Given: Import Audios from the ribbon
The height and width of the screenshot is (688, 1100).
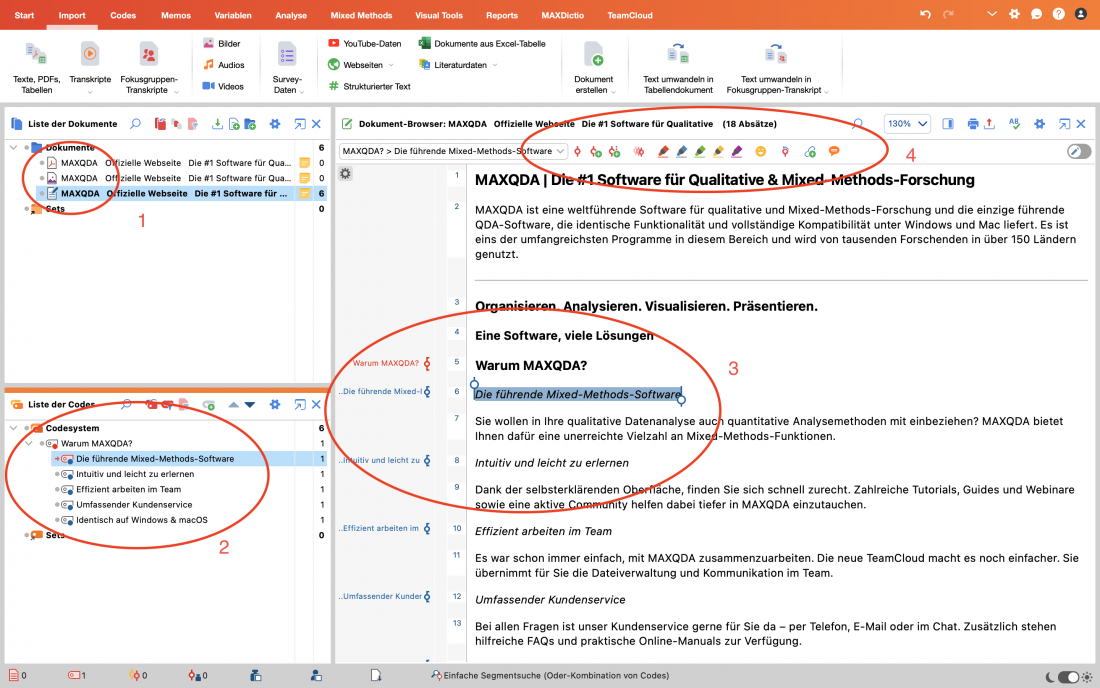Looking at the screenshot, I should tap(224, 65).
